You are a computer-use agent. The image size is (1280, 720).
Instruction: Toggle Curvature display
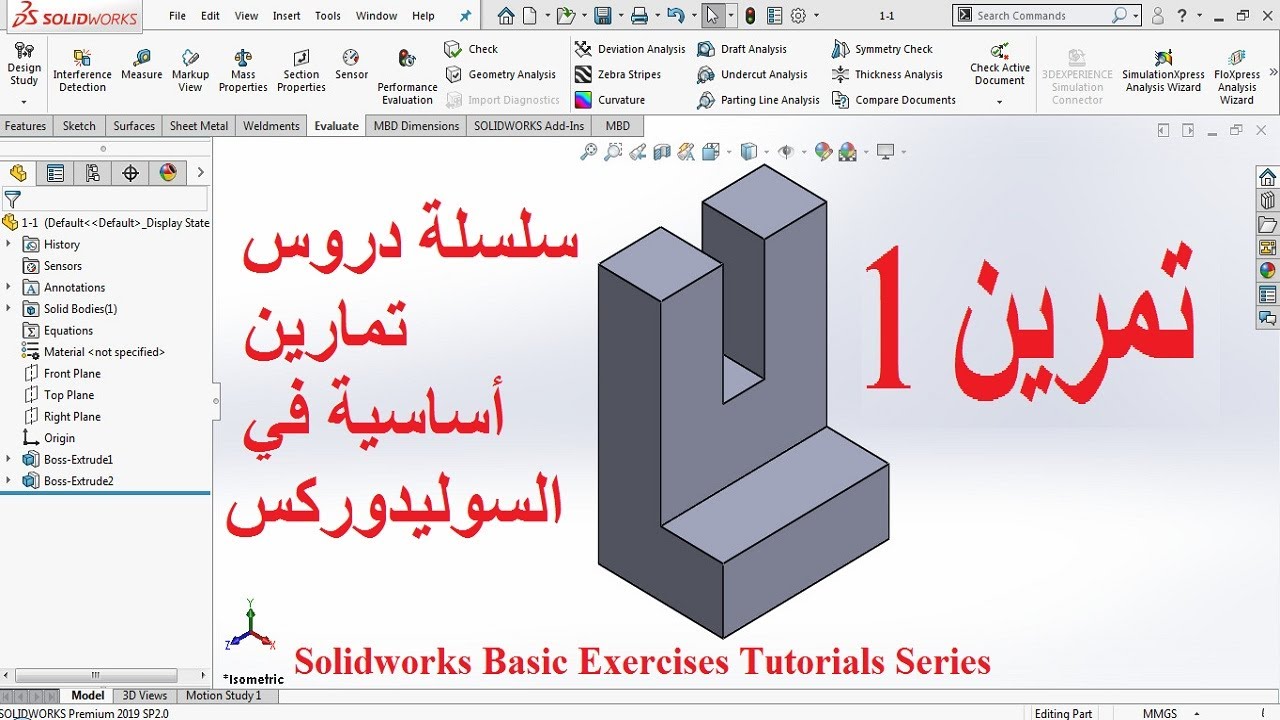pos(610,100)
